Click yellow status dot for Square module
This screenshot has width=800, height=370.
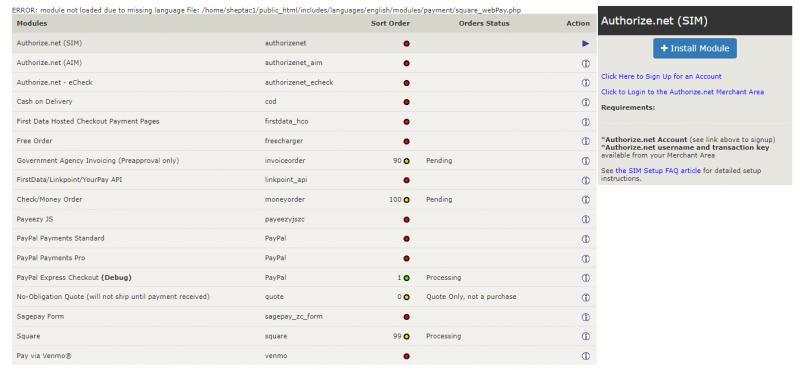coord(407,336)
